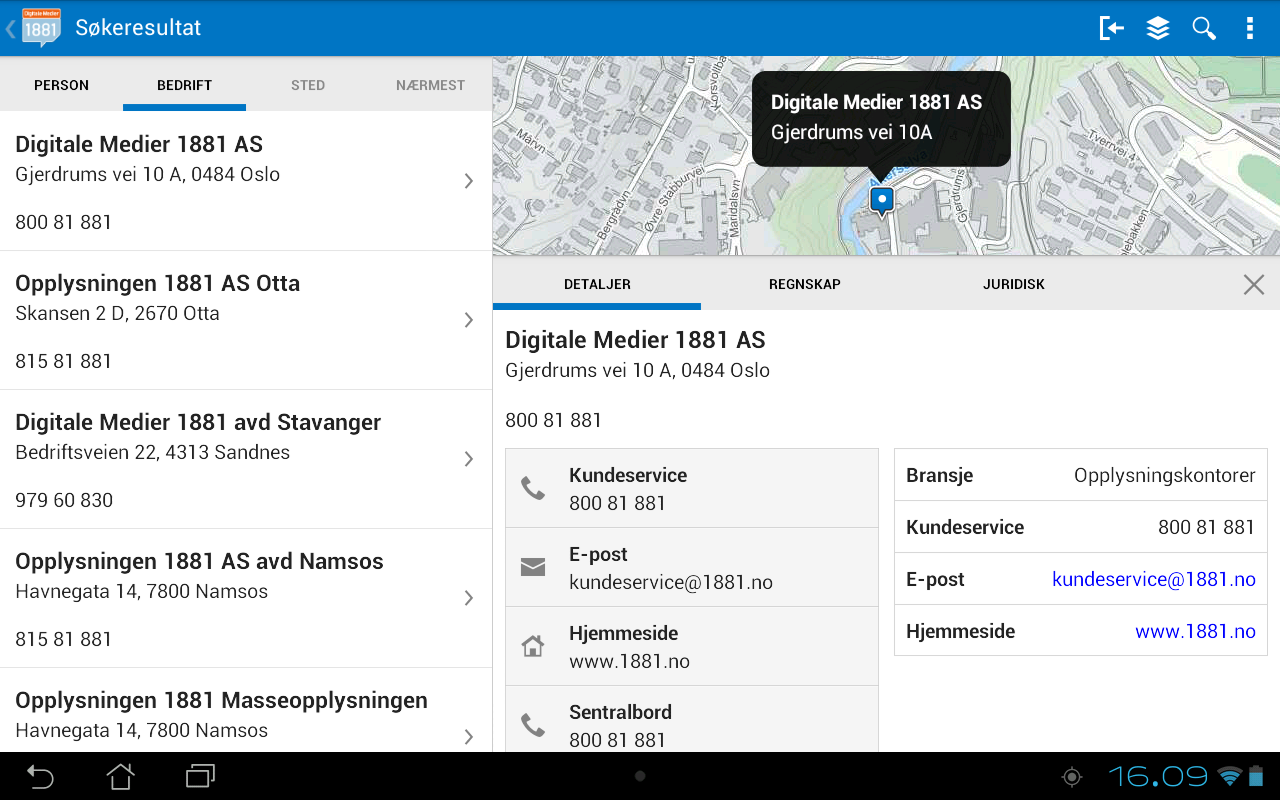Tap the Søkeresultat title in action bar

click(138, 28)
